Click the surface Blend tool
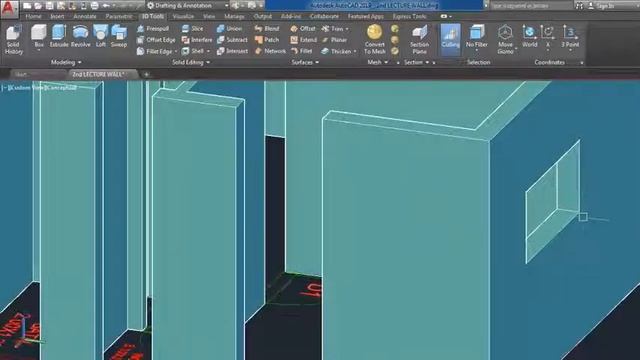Screen dimensions: 640x360 pyautogui.click(x=267, y=29)
